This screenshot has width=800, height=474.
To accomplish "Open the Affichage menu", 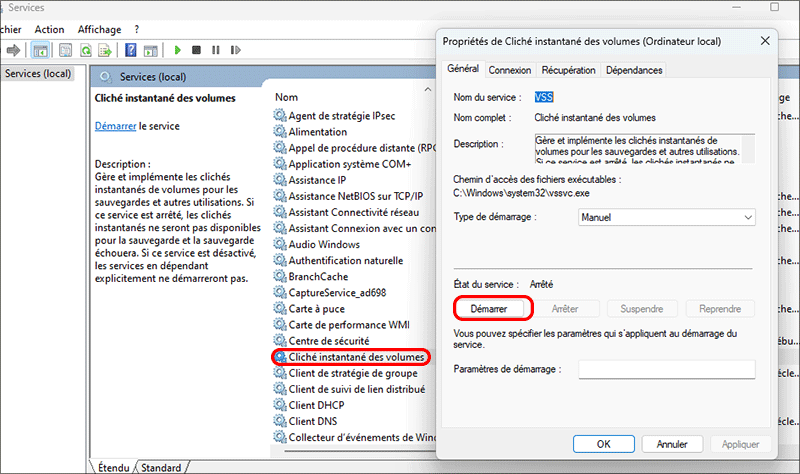I will click(x=99, y=30).
